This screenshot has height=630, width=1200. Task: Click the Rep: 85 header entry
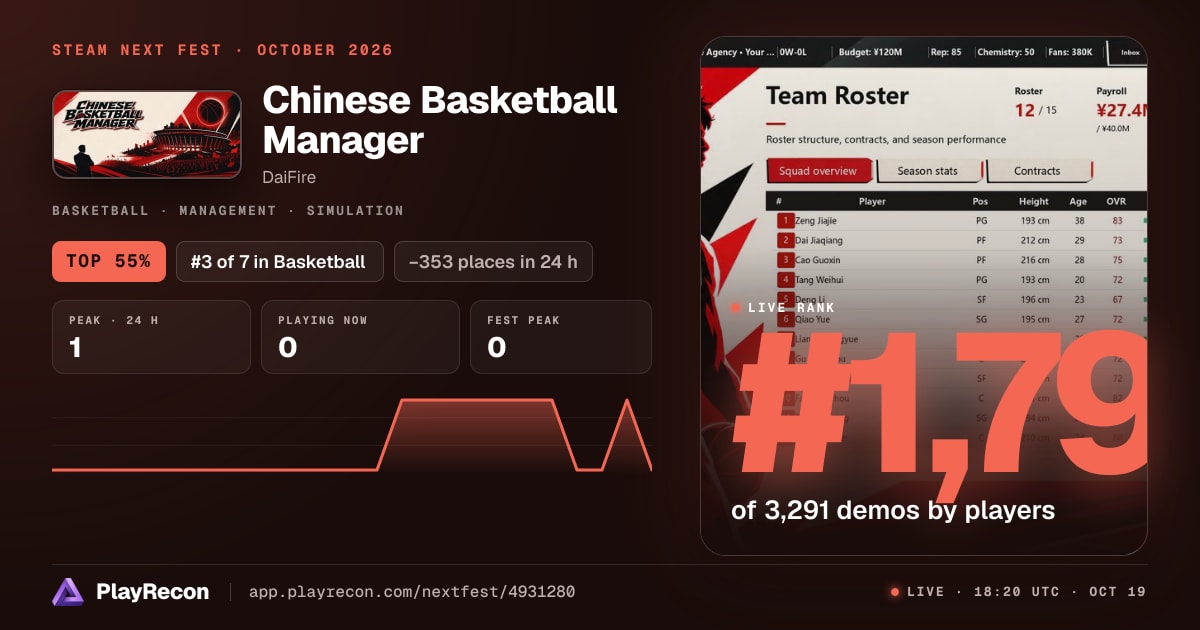[947, 52]
